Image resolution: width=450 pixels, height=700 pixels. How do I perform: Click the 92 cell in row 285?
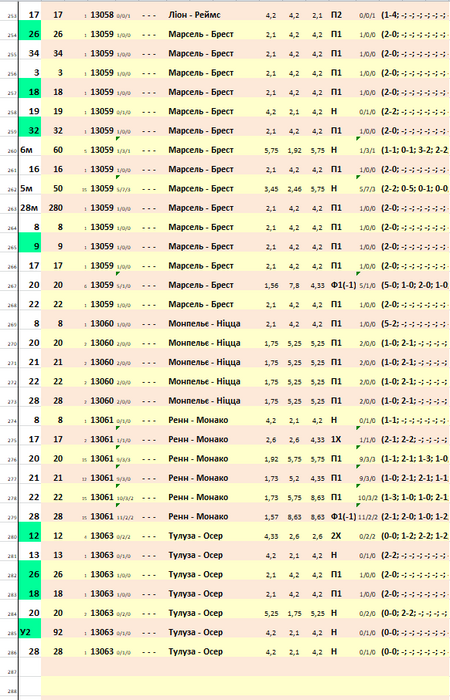[58, 632]
